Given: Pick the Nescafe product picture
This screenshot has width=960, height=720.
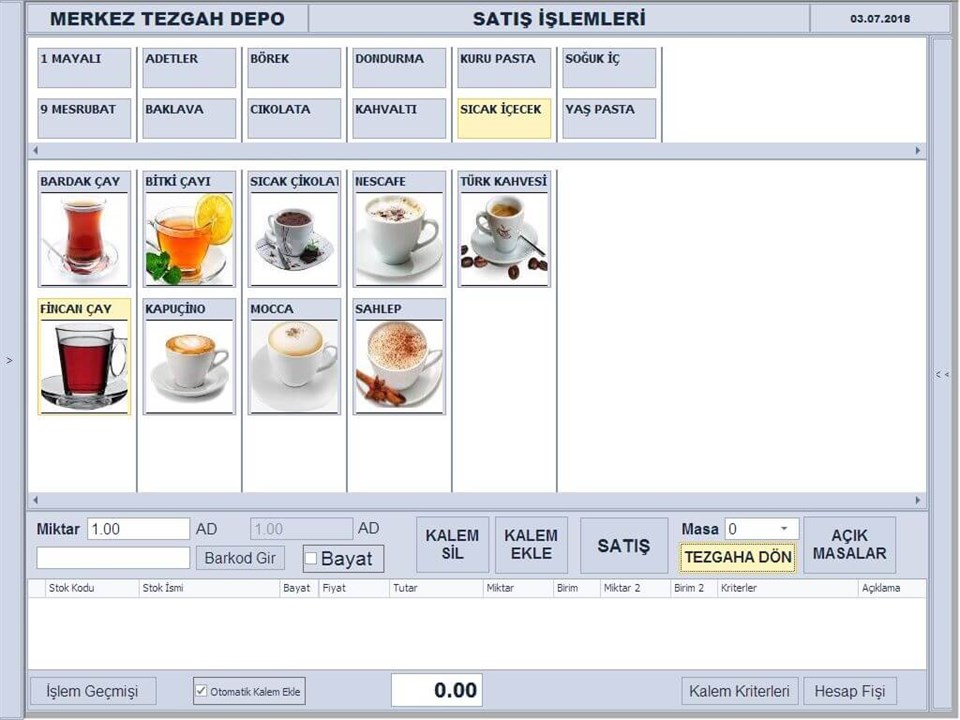Looking at the screenshot, I should tap(399, 238).
